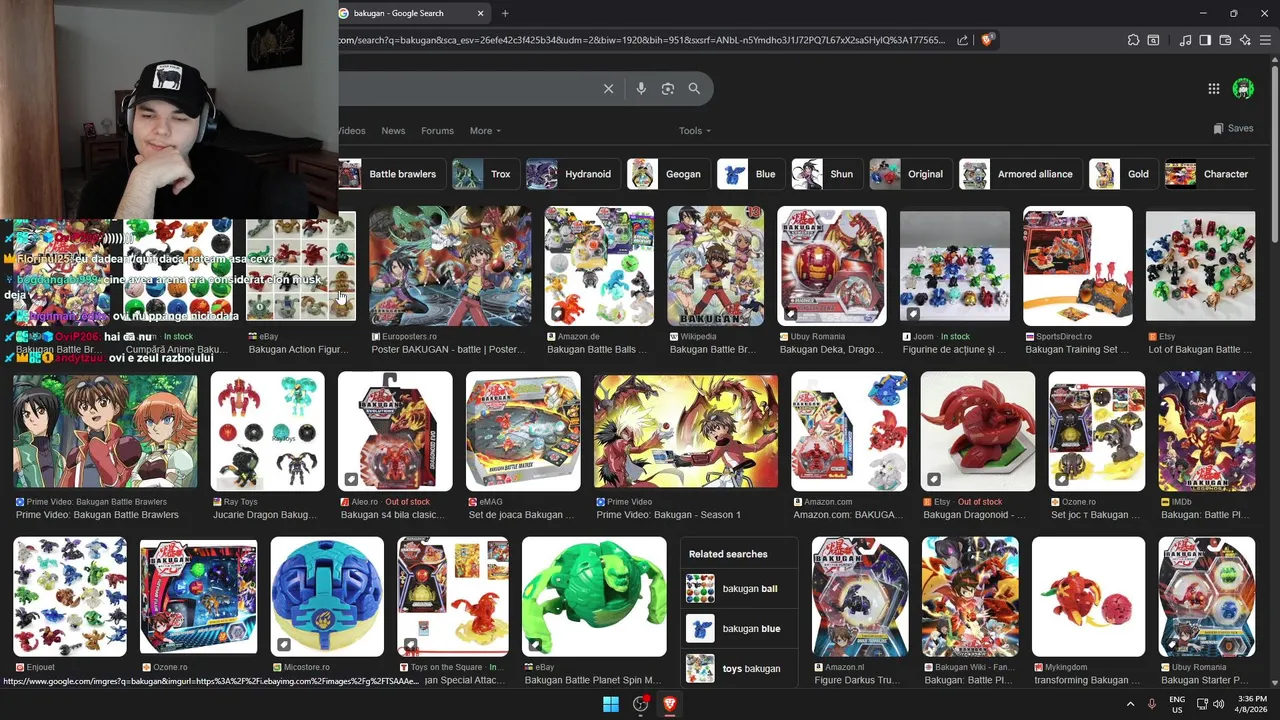Image resolution: width=1280 pixels, height=720 pixels.
Task: Start voice search with the microphone icon
Action: point(641,89)
